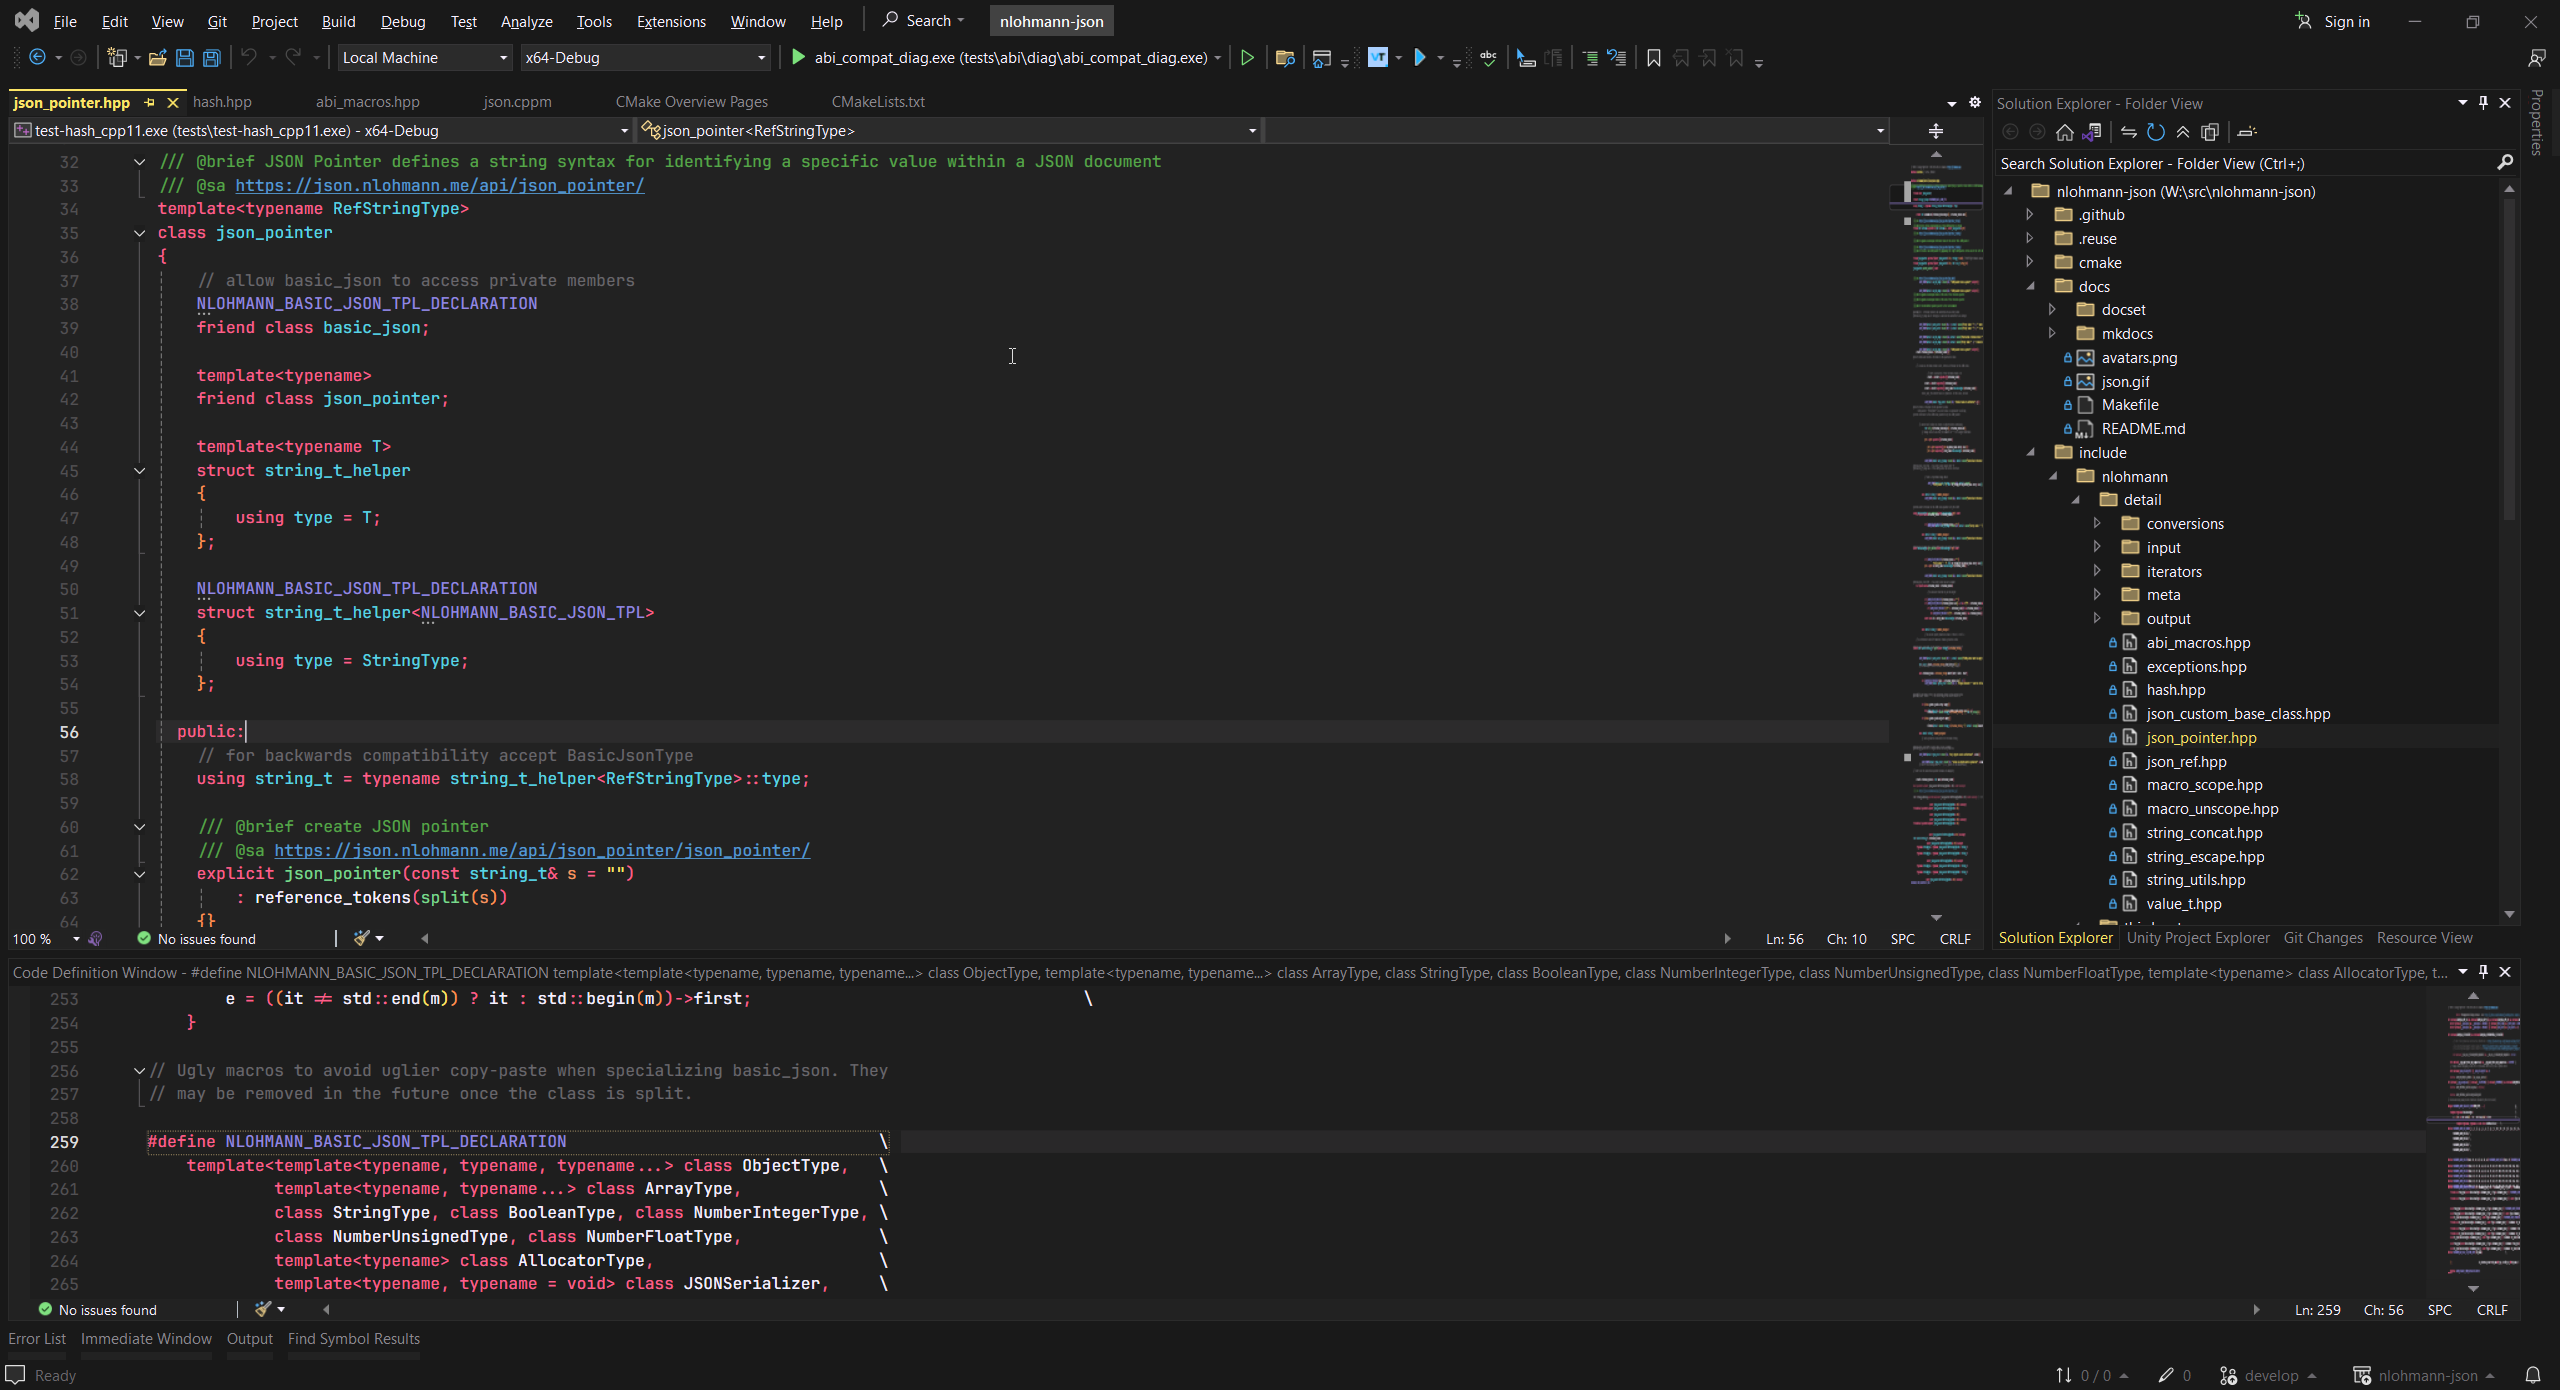Expand the conversions folder under detail

tap(2097, 523)
